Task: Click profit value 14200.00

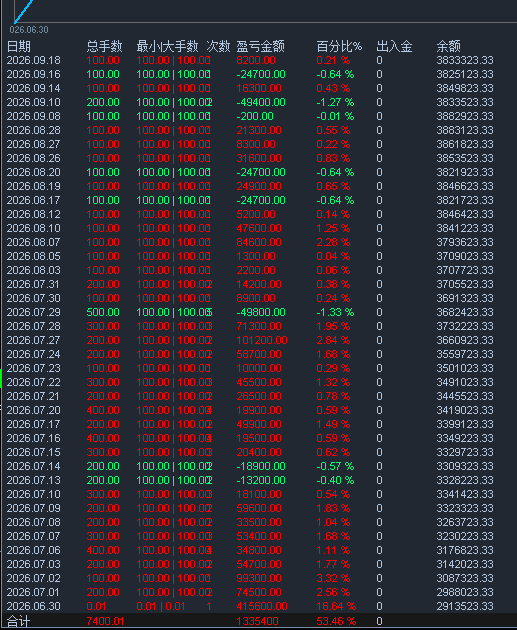Action: [259, 284]
